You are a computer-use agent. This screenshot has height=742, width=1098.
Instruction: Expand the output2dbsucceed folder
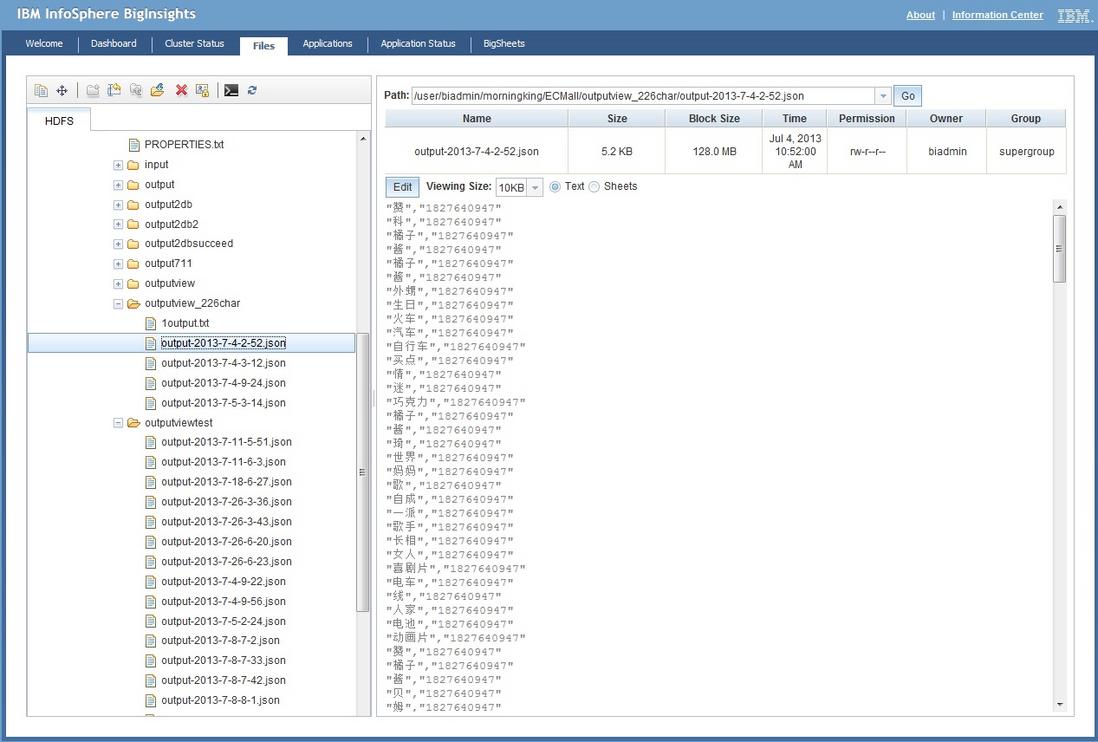(x=118, y=244)
